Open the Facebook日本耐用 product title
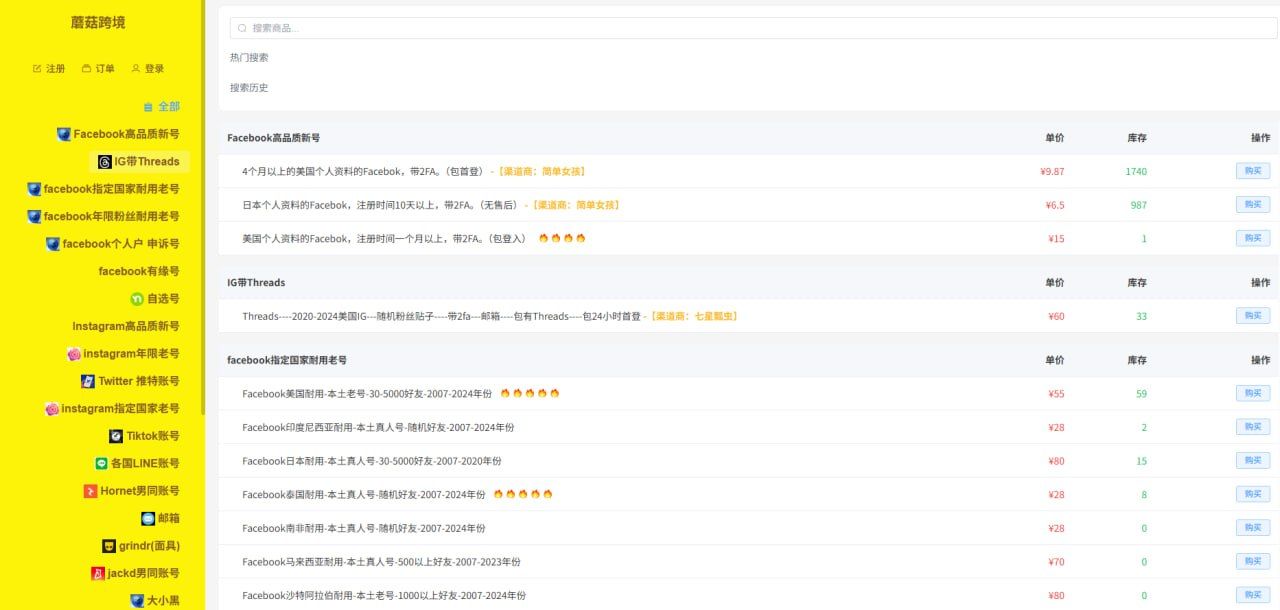The height and width of the screenshot is (610, 1280). tap(372, 461)
